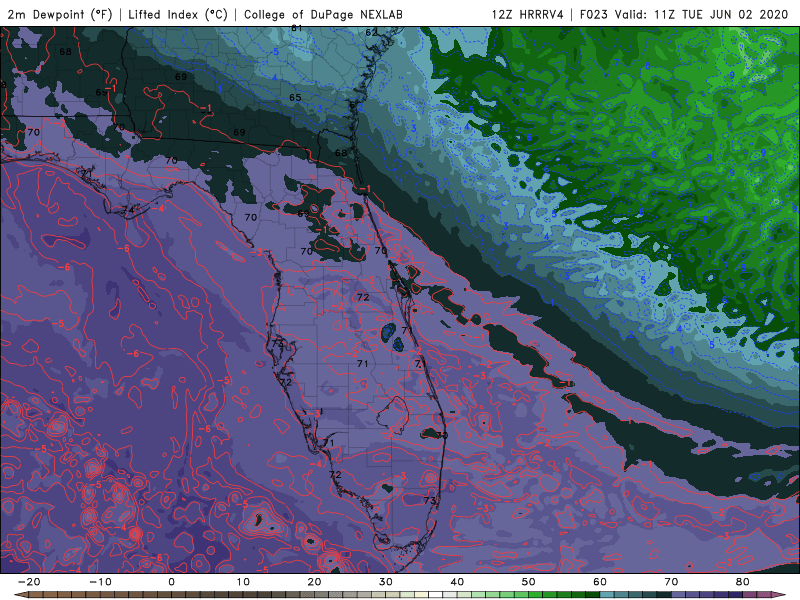
Task: Click the "-10" colorbar tick label
Action: [x=100, y=582]
